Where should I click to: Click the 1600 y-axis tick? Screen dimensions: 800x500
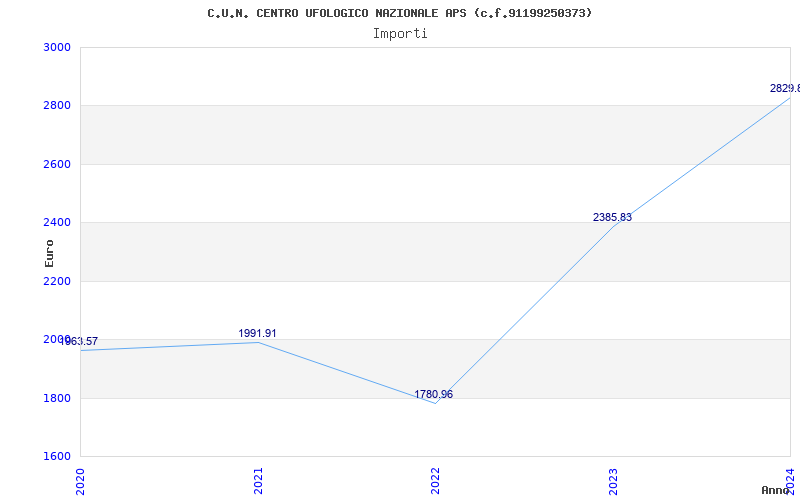(x=55, y=456)
